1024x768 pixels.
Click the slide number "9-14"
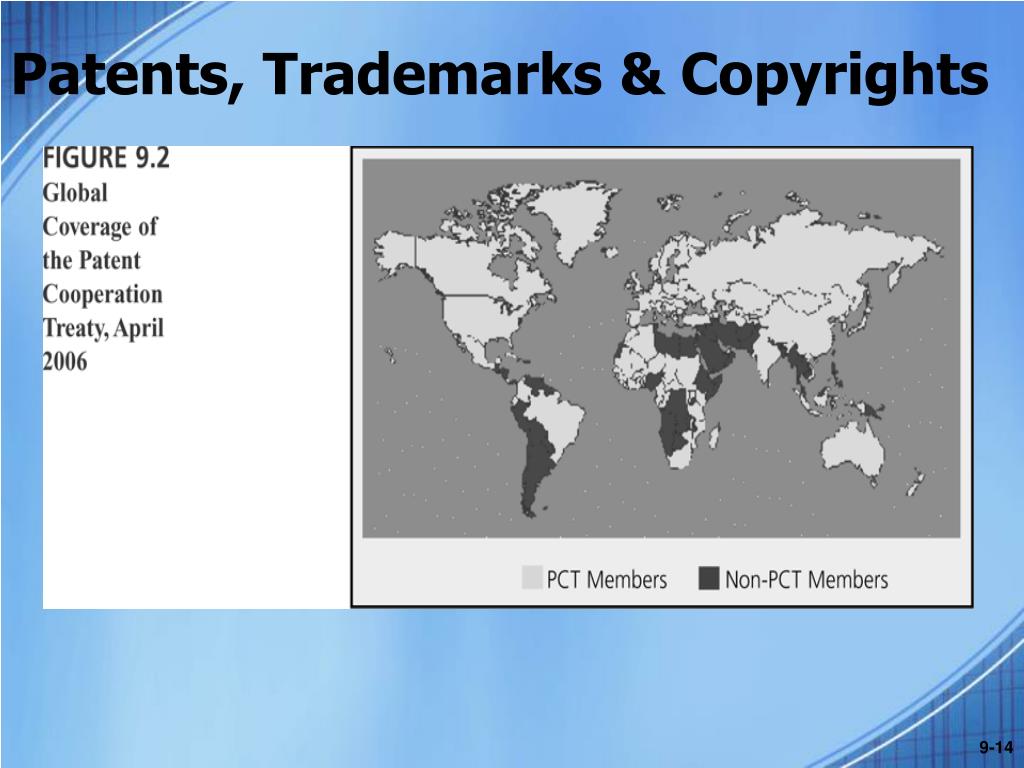point(995,747)
